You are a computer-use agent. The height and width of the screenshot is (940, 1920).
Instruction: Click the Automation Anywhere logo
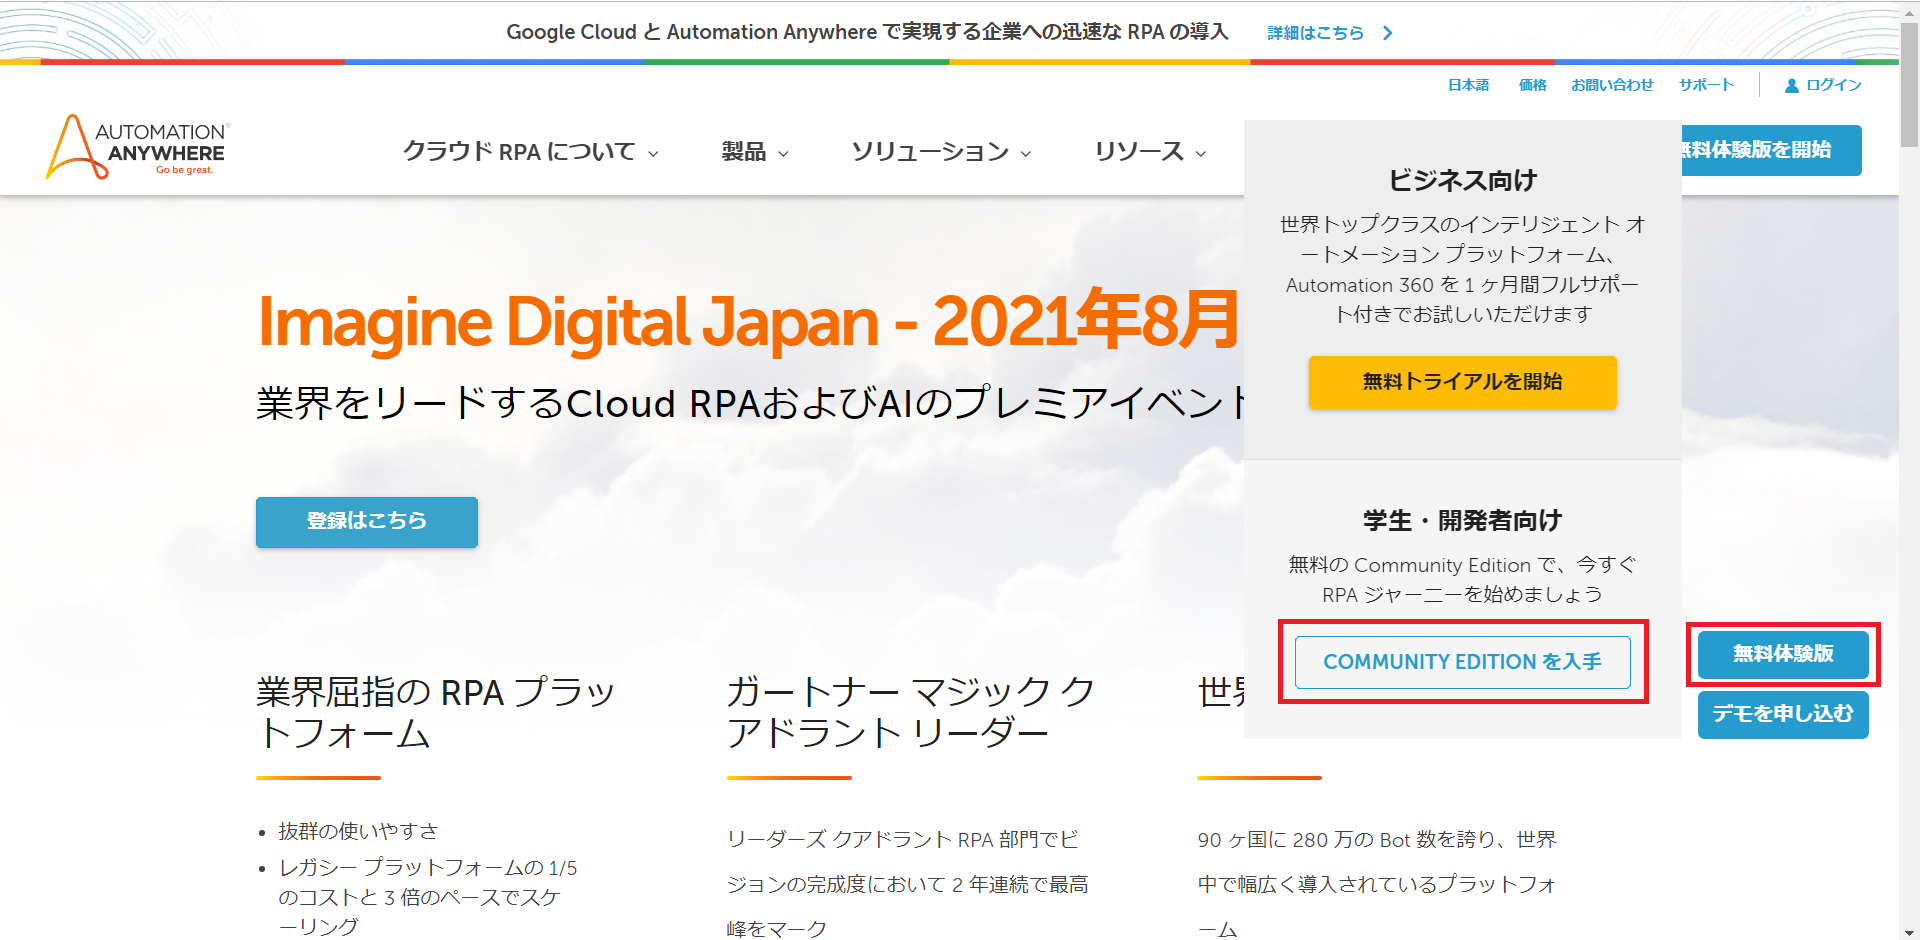[x=138, y=147]
